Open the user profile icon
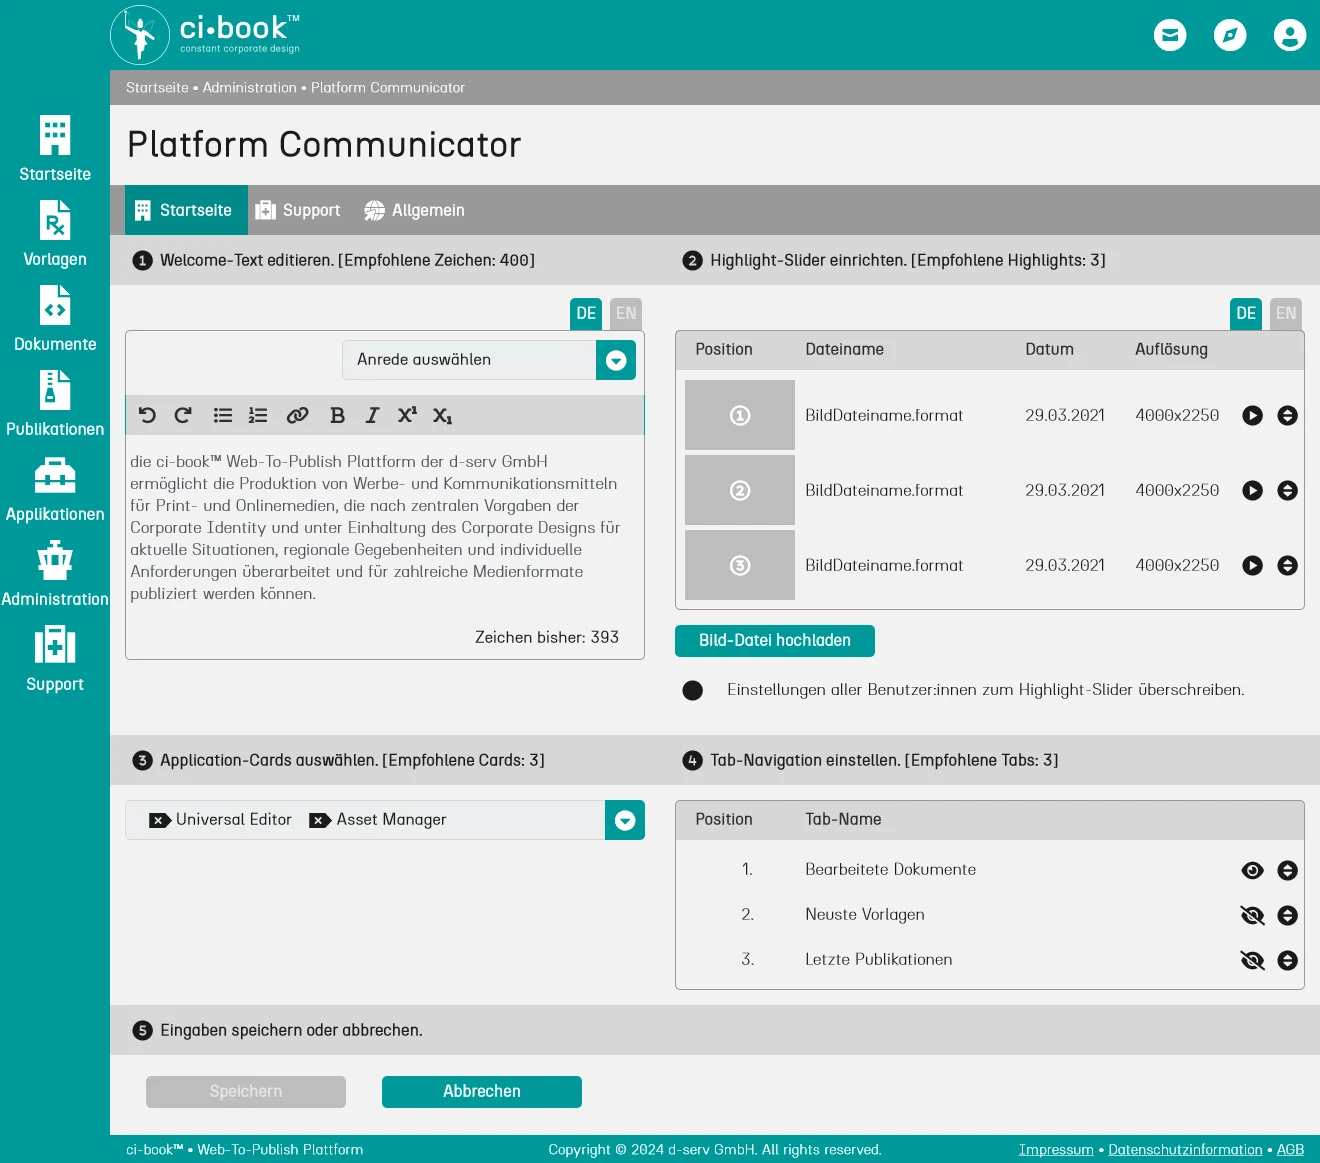Viewport: 1320px width, 1163px height. coord(1290,35)
